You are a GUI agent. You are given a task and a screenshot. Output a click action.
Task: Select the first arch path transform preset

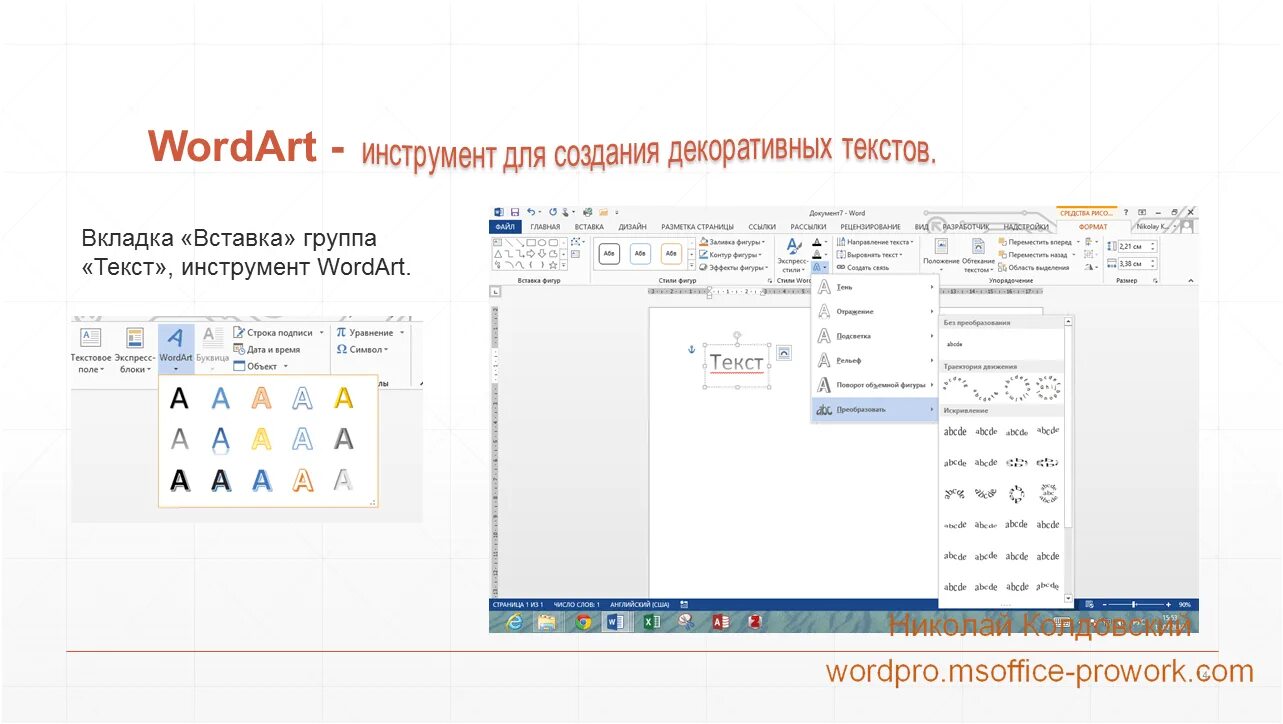pos(956,386)
